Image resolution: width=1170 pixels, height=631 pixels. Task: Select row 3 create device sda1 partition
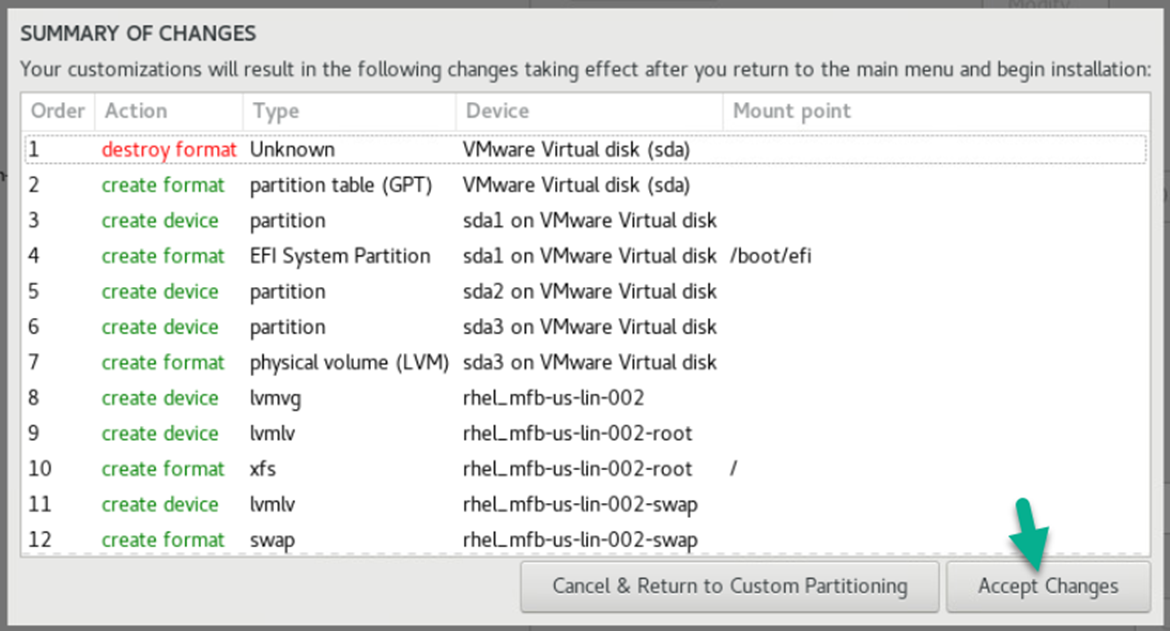(x=586, y=221)
